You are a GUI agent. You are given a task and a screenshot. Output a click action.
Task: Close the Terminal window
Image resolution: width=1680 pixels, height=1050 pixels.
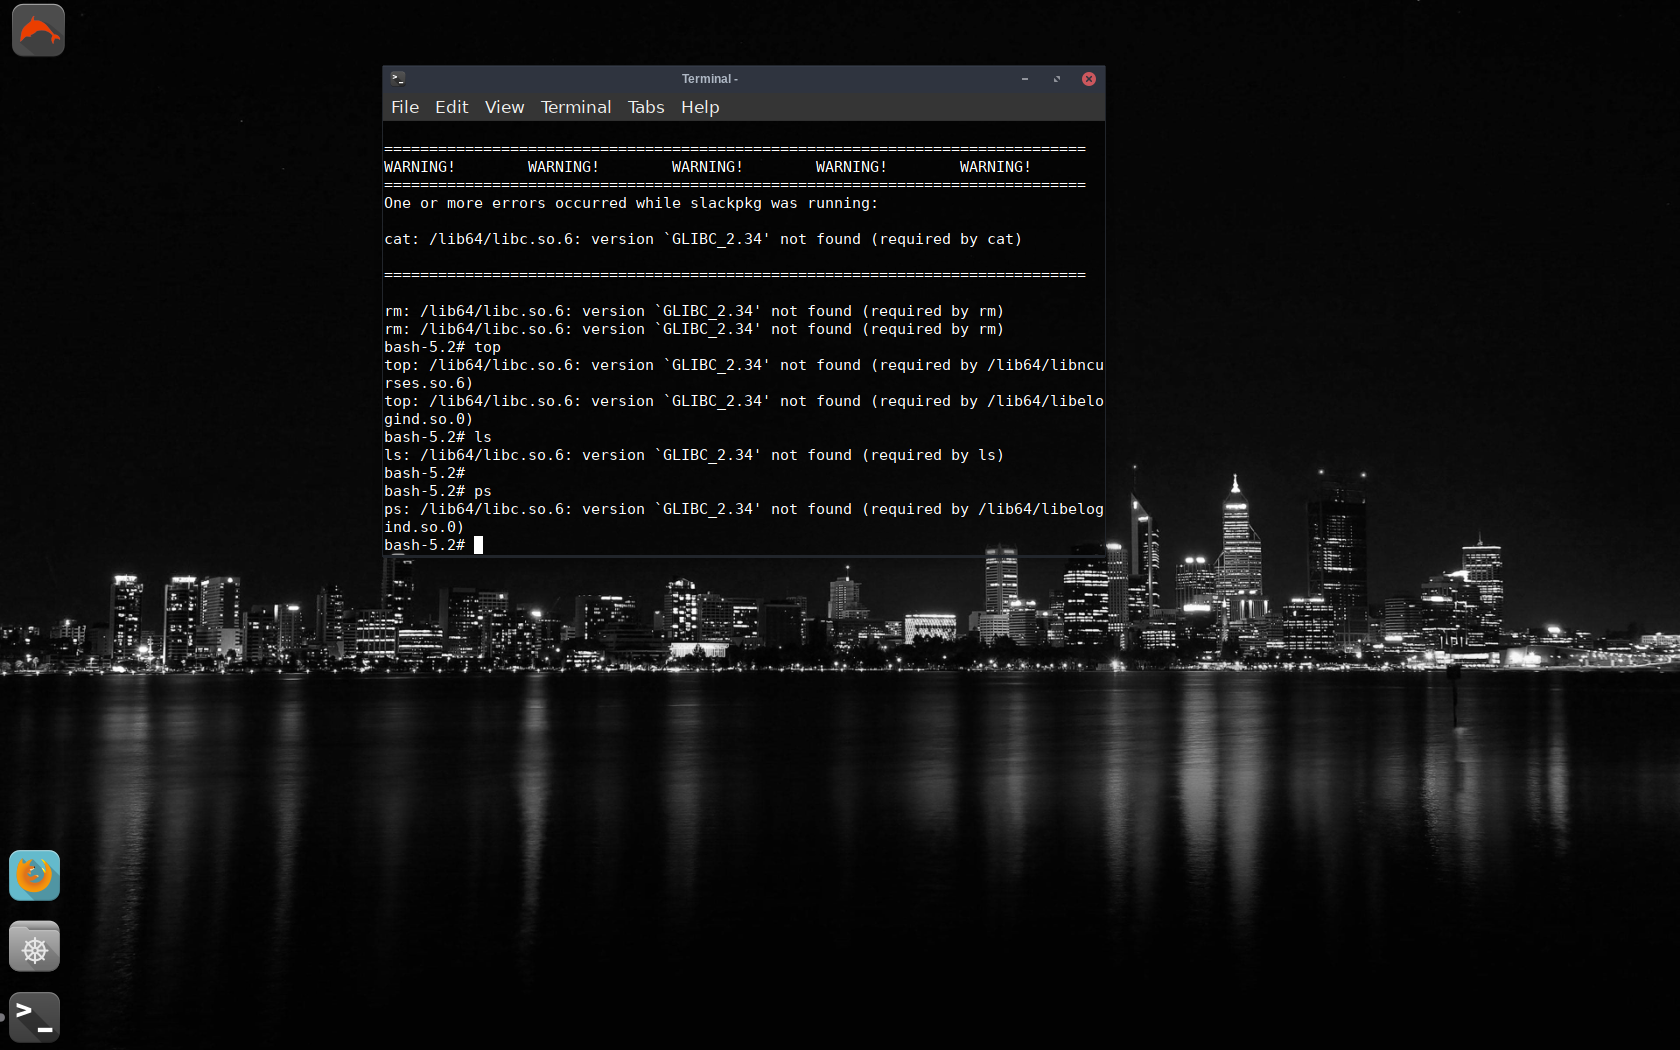click(x=1089, y=79)
